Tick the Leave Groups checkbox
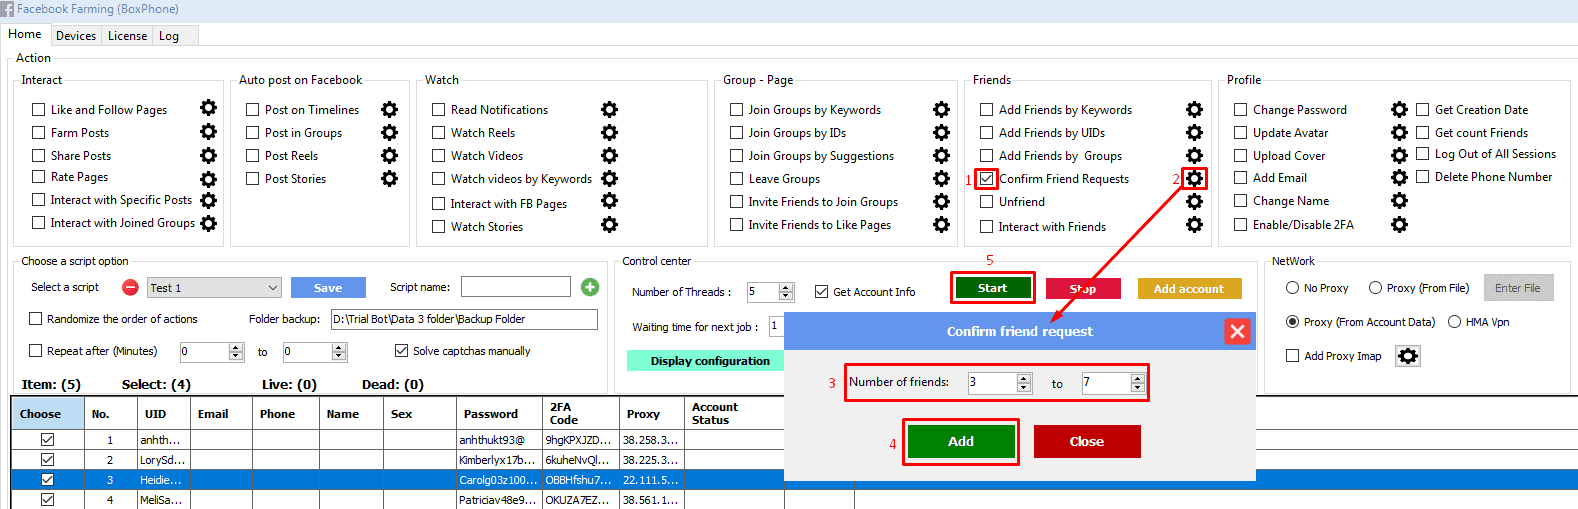Screen dimensions: 1578x509 (736, 178)
